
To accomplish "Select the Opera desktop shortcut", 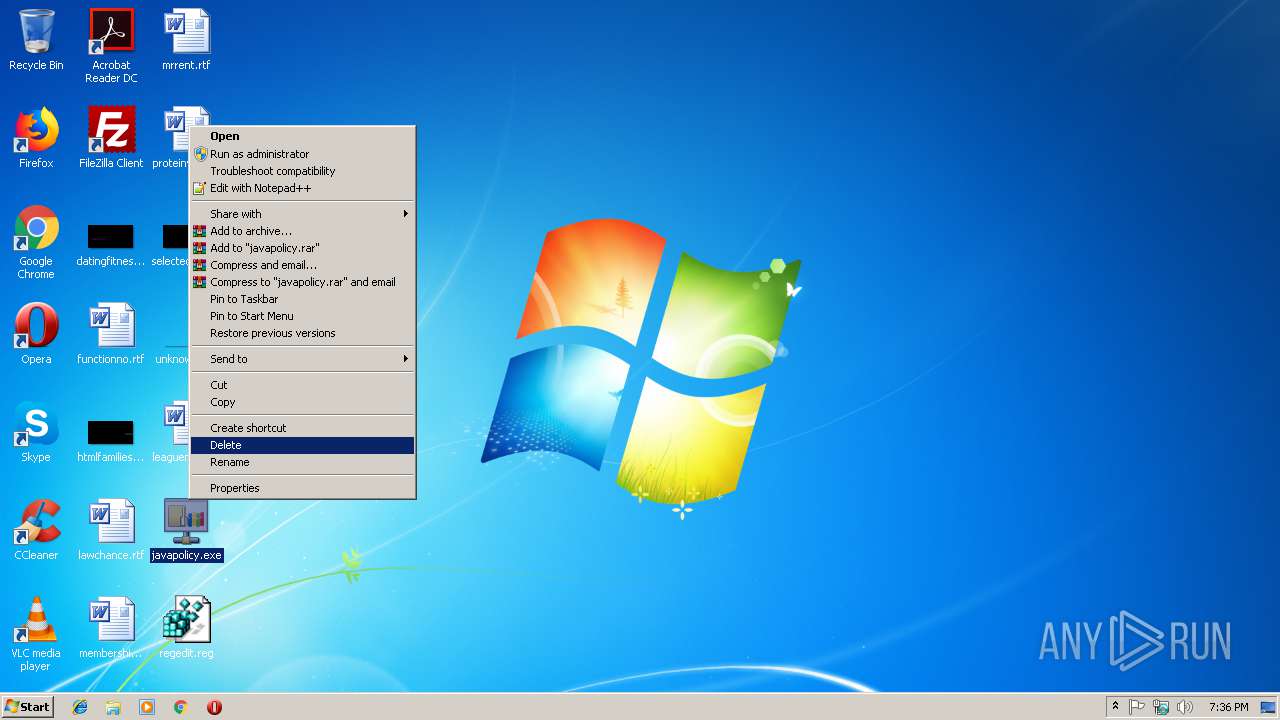I will (36, 334).
